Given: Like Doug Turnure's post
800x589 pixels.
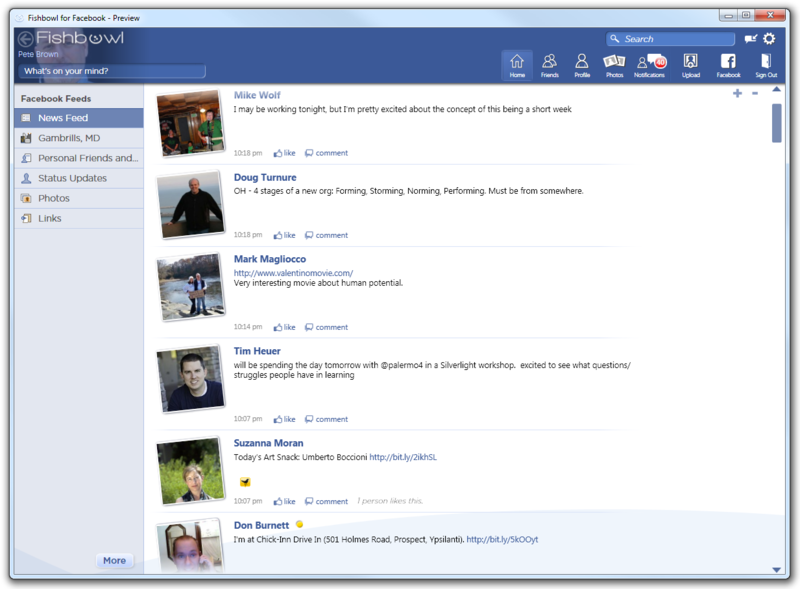Looking at the screenshot, I should pos(284,235).
